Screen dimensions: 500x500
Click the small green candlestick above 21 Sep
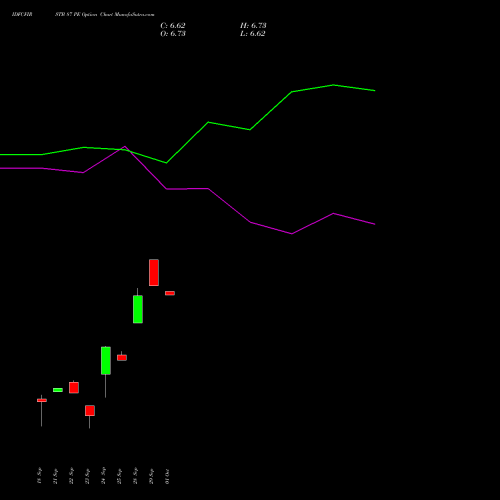(x=58, y=390)
